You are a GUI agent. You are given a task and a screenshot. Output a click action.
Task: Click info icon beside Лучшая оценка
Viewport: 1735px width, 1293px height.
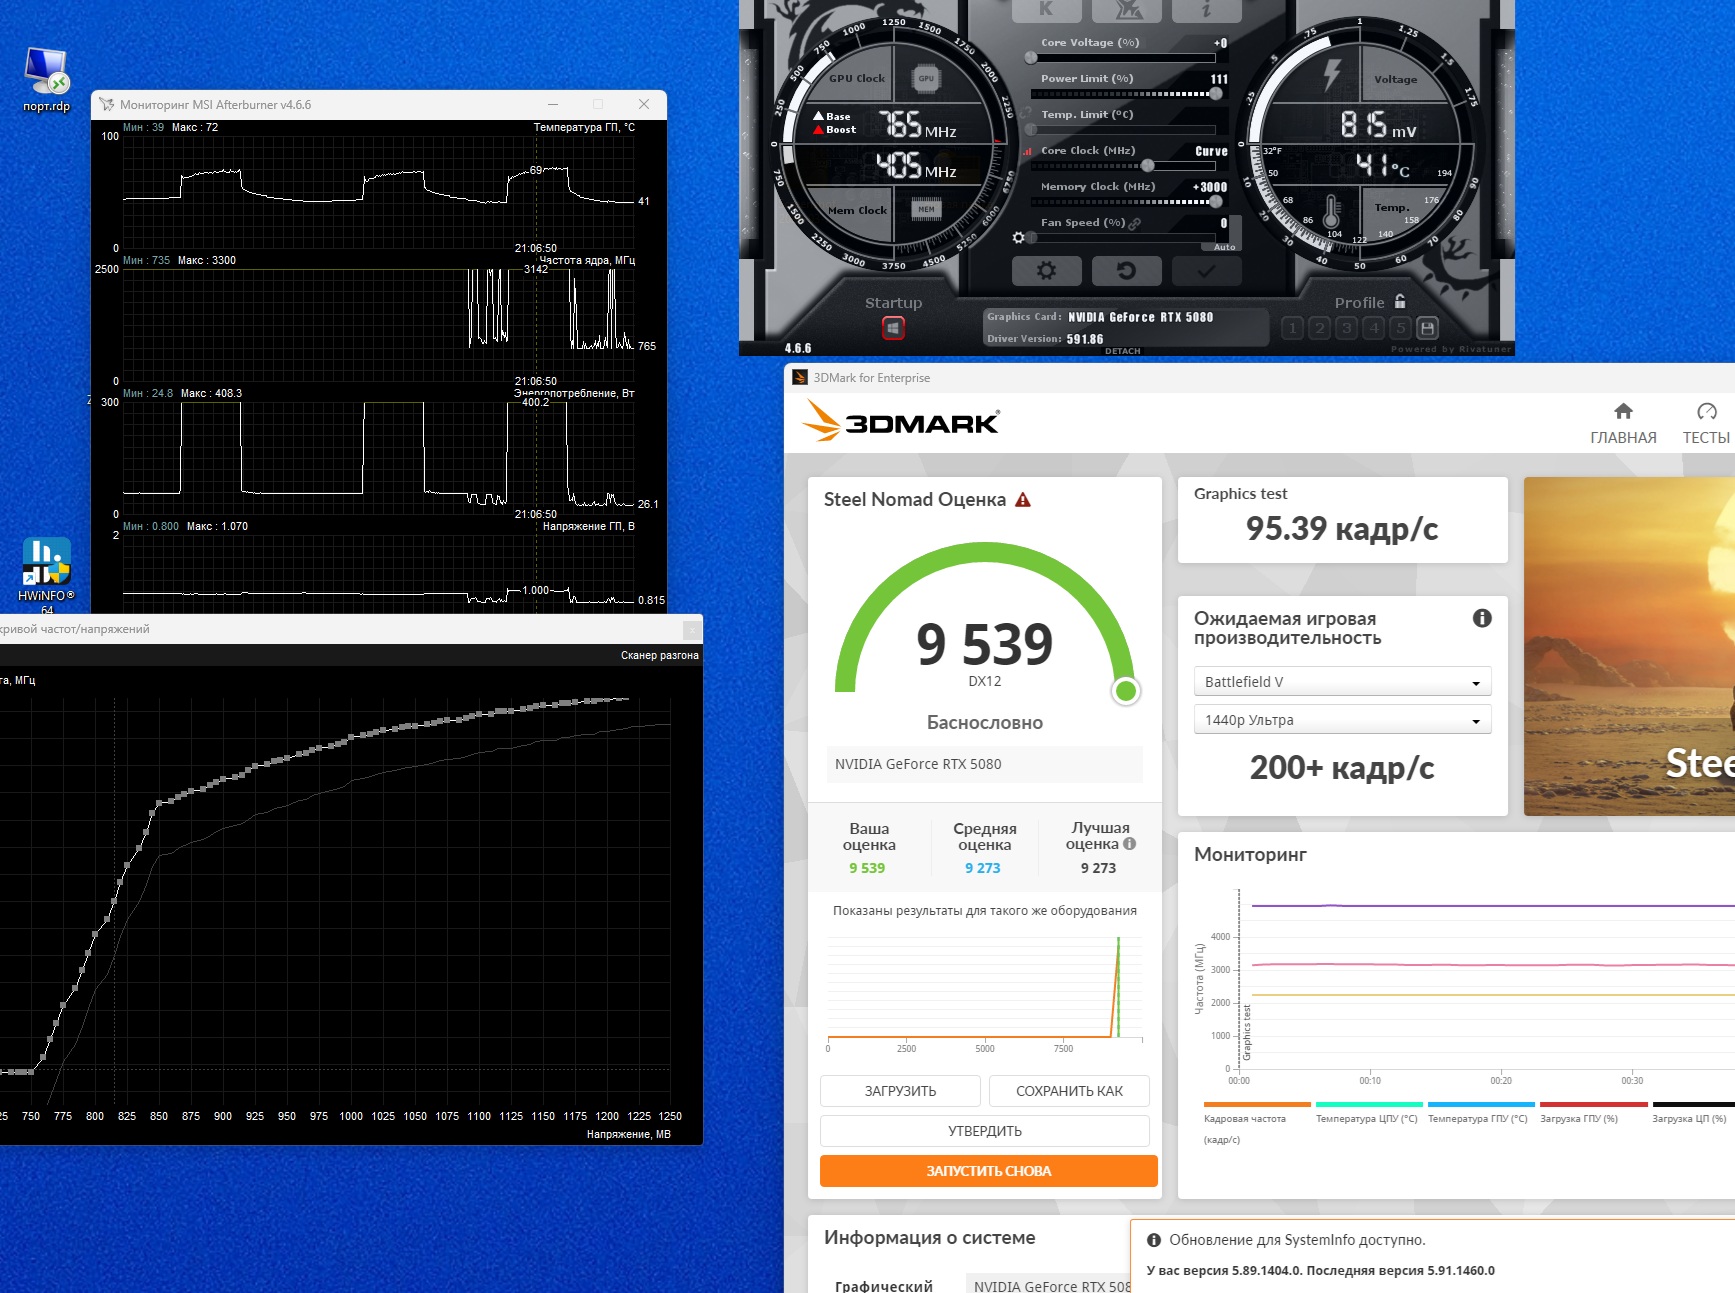click(x=1130, y=844)
